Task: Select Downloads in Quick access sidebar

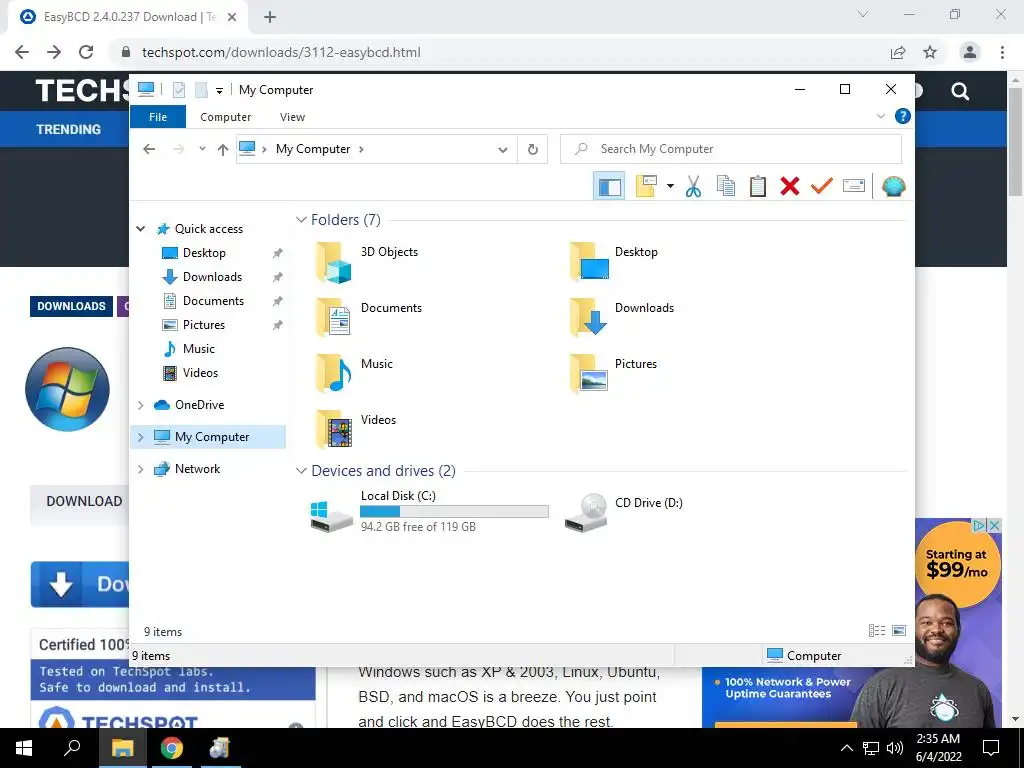Action: pyautogui.click(x=212, y=277)
